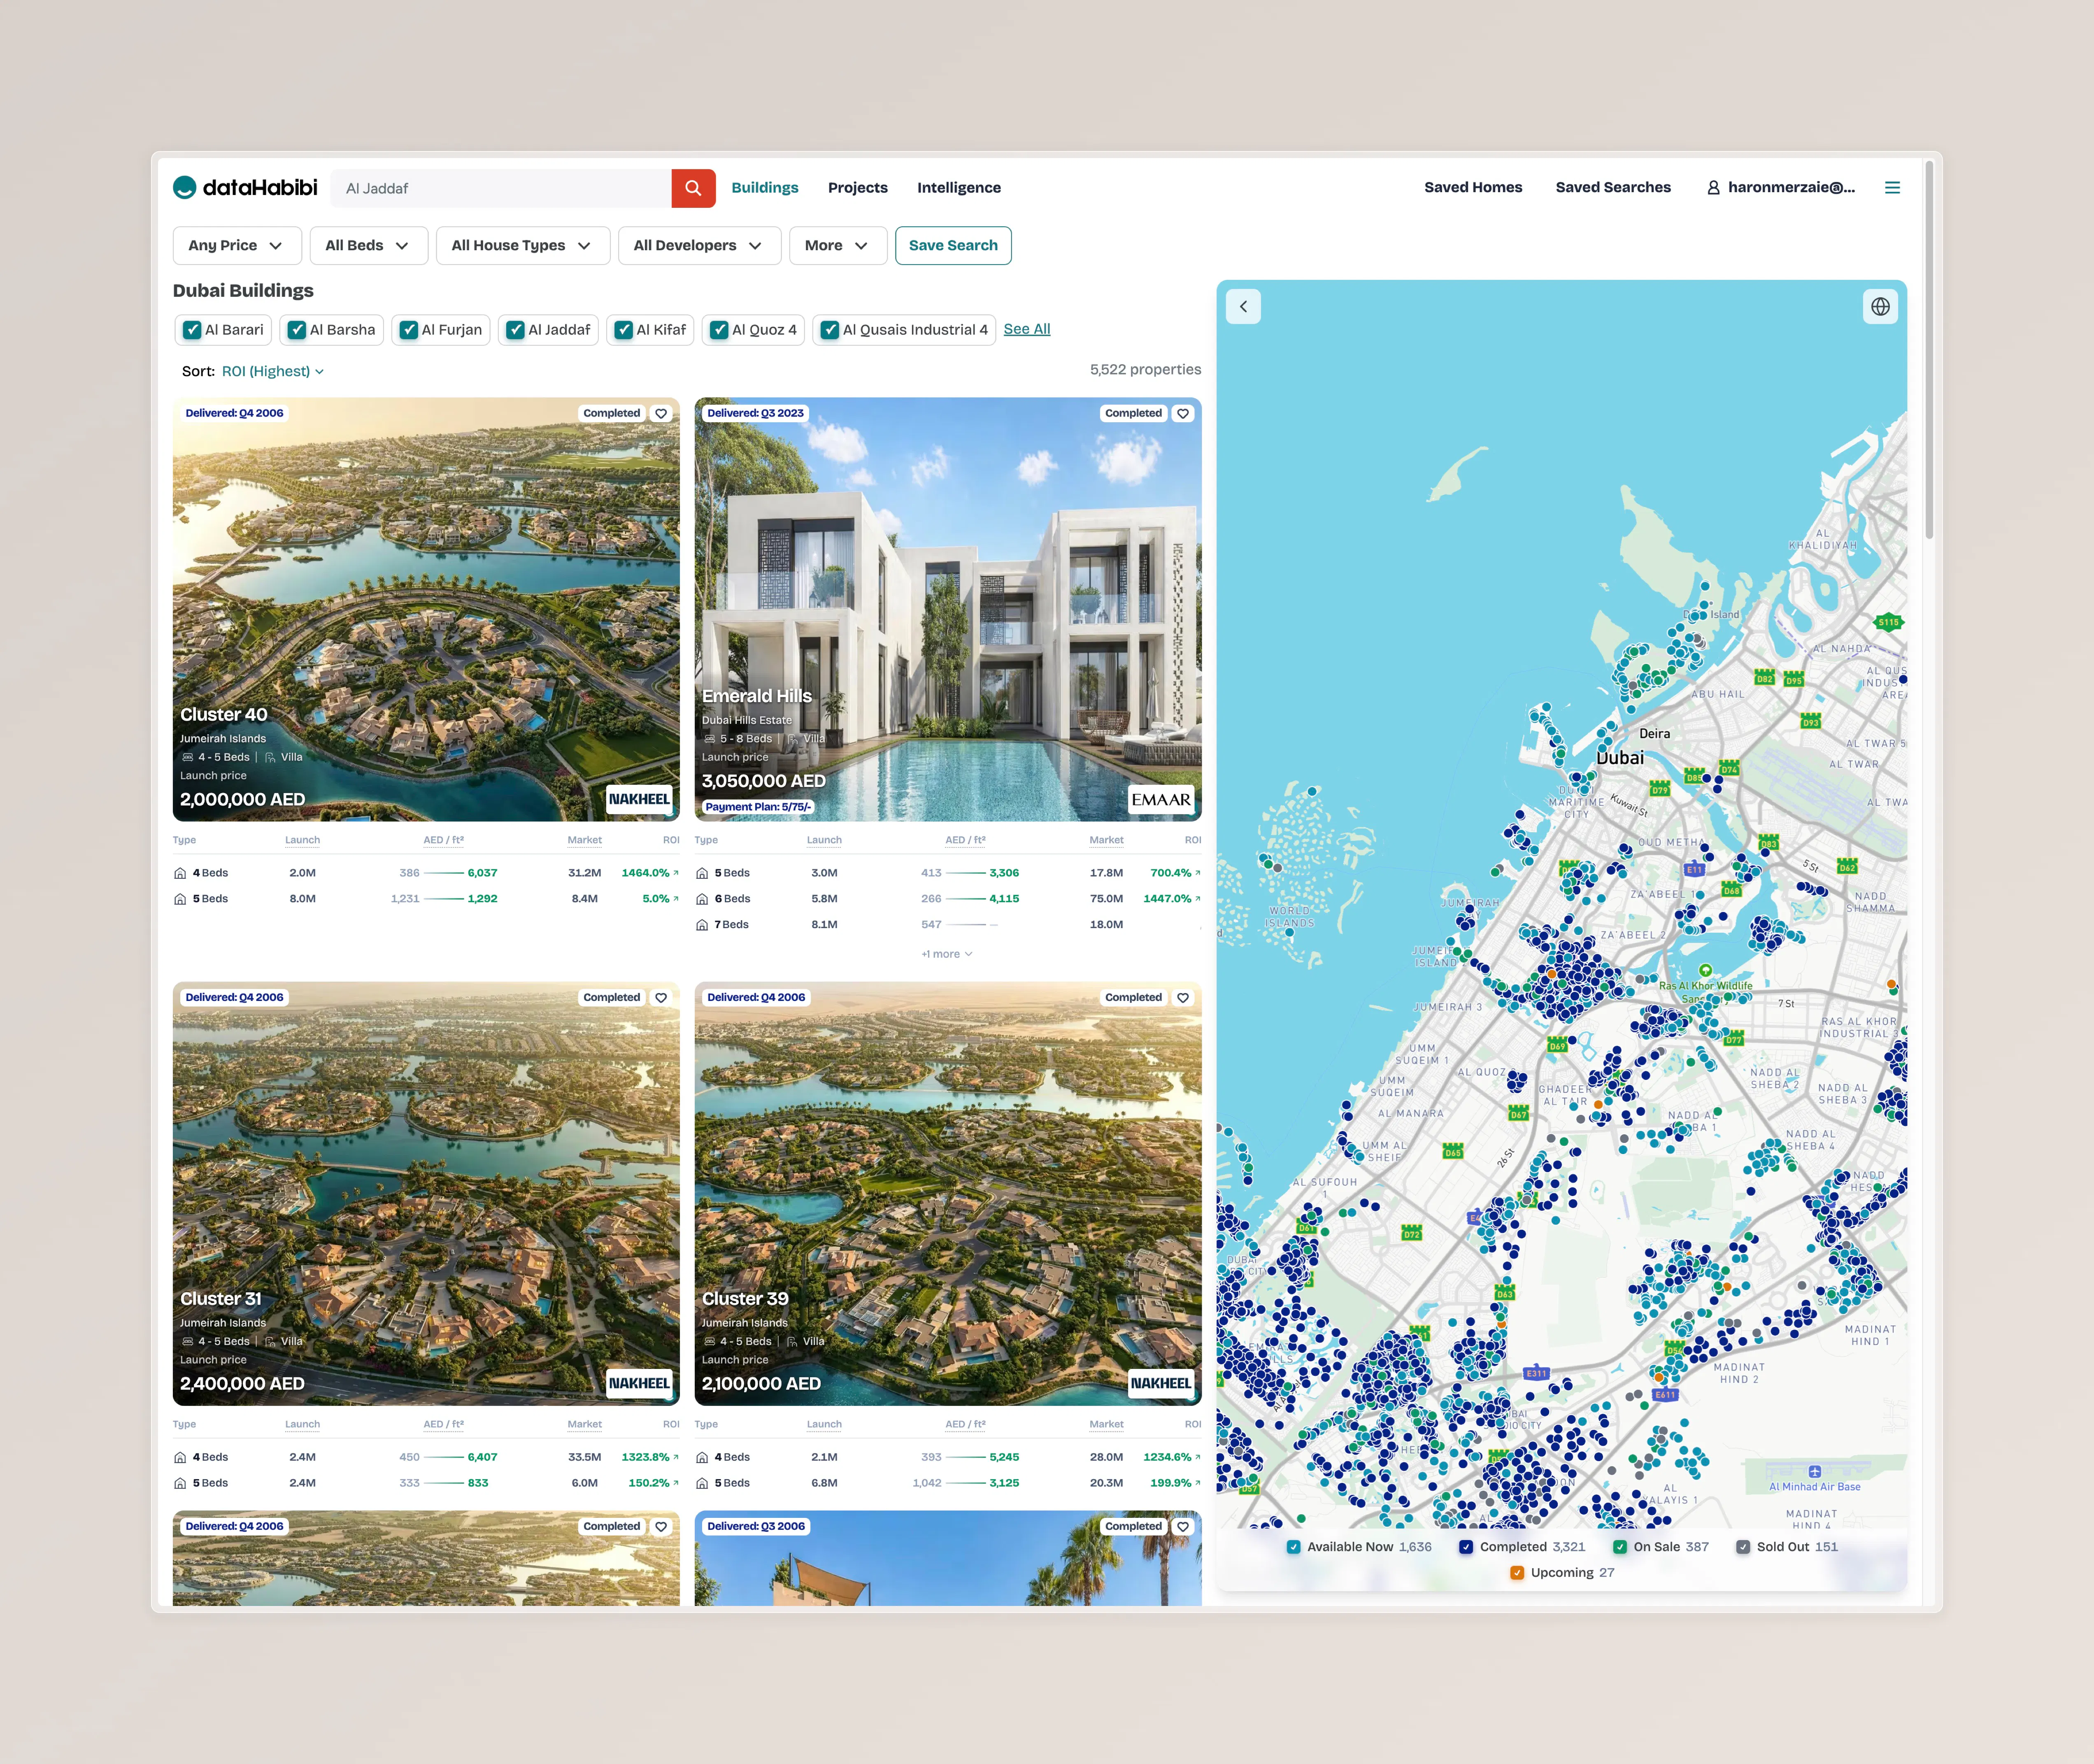This screenshot has width=2094, height=1764.
Task: Favorite the Cluster 40 listing heart
Action: (x=661, y=413)
